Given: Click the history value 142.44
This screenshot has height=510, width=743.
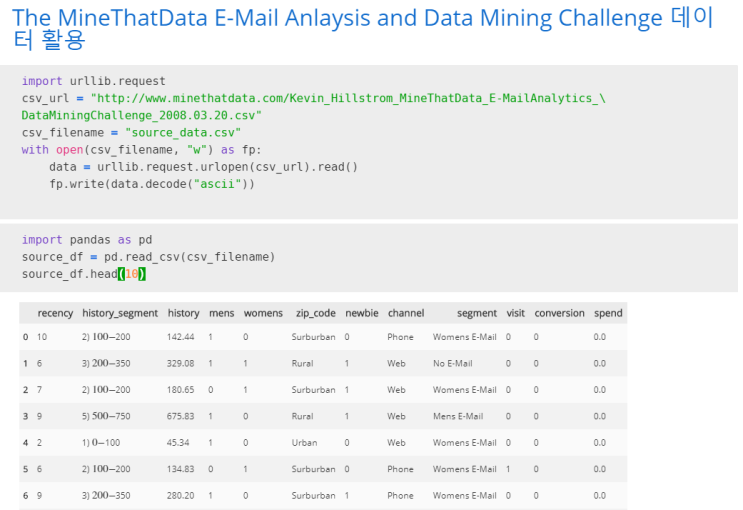Looking at the screenshot, I should 181,337.
